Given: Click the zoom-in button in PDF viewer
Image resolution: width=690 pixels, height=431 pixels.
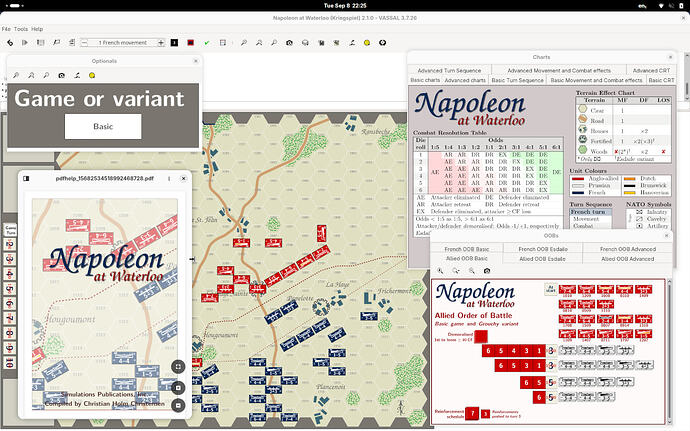Looking at the screenshot, I should [x=178, y=387].
